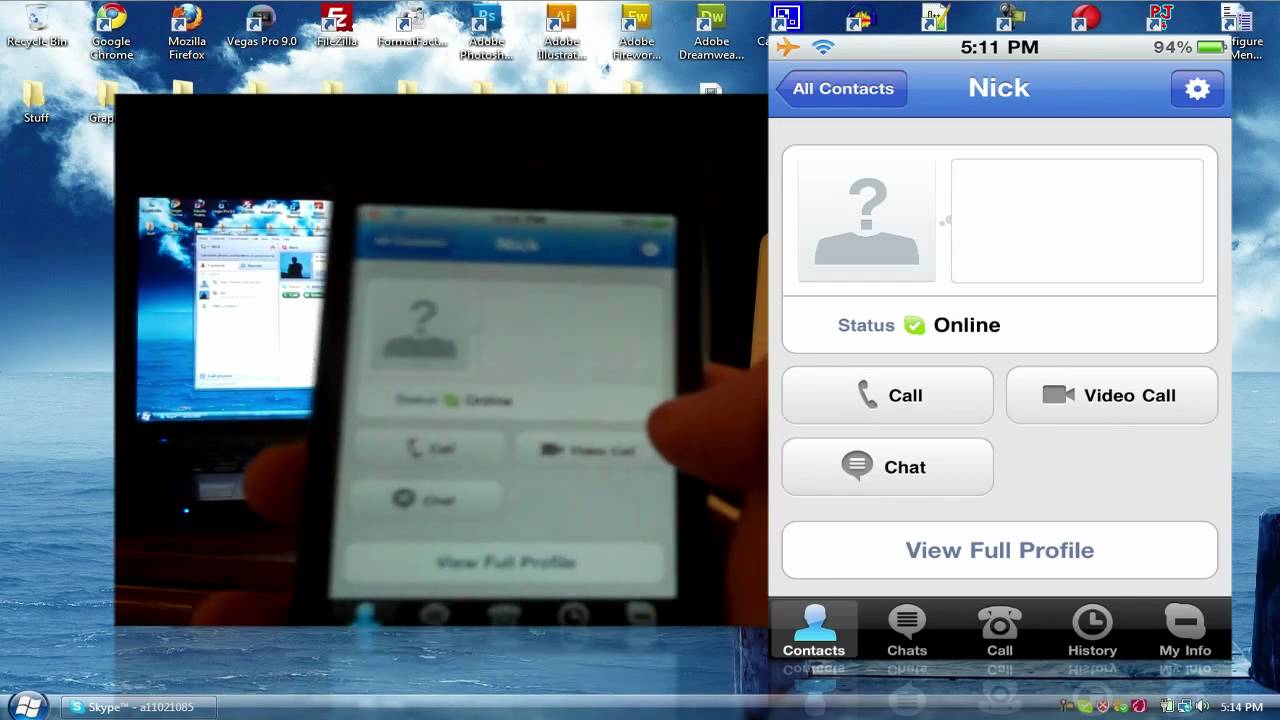
Task: Open the FileZilla desktop shortcut
Action: (337, 27)
